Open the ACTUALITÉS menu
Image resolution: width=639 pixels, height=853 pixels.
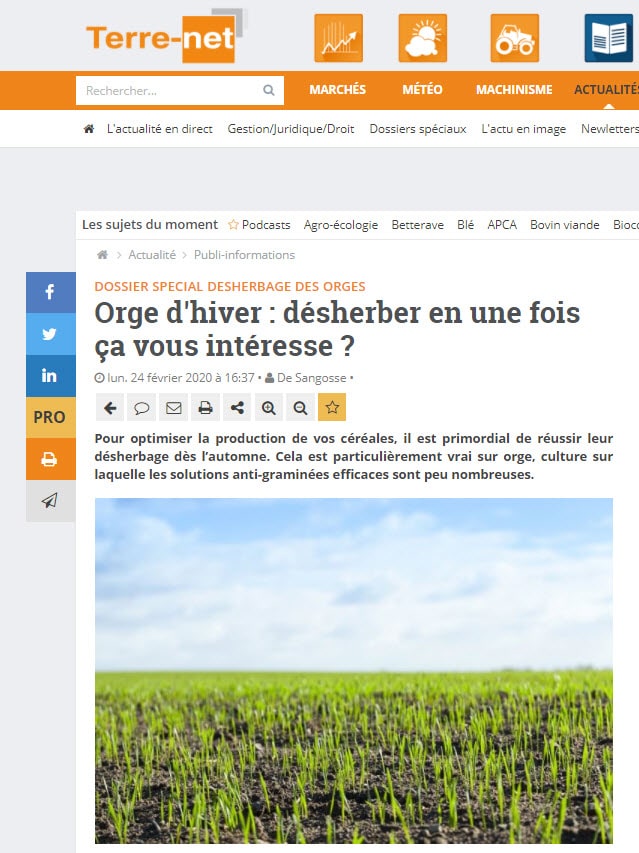tap(606, 90)
